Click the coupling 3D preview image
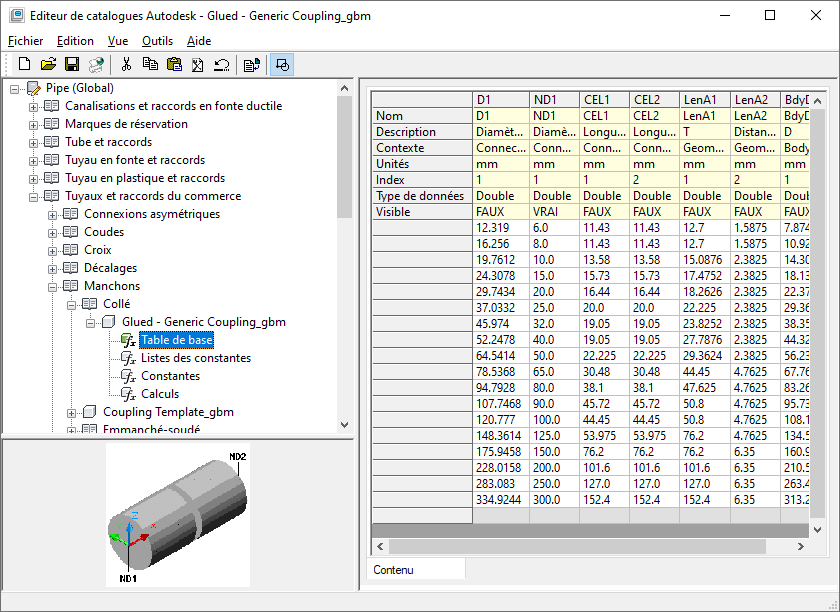 (178, 513)
